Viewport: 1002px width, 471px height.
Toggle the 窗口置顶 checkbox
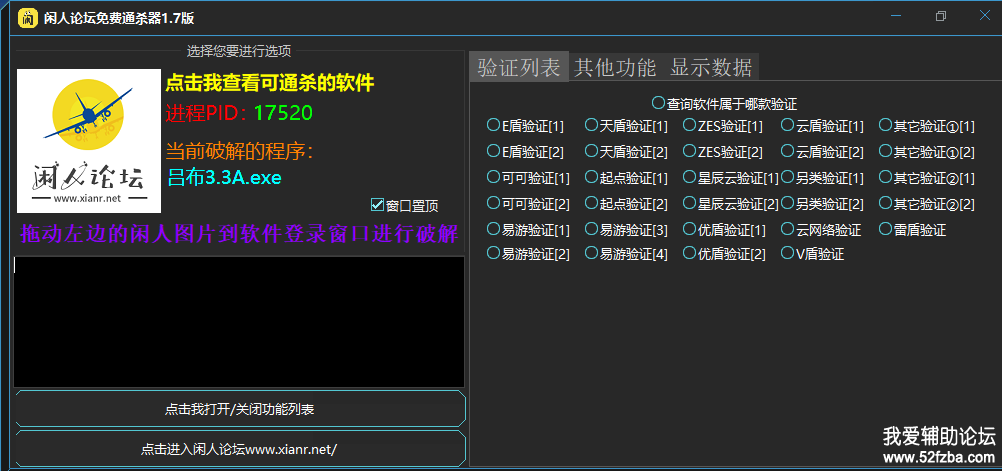(405, 206)
